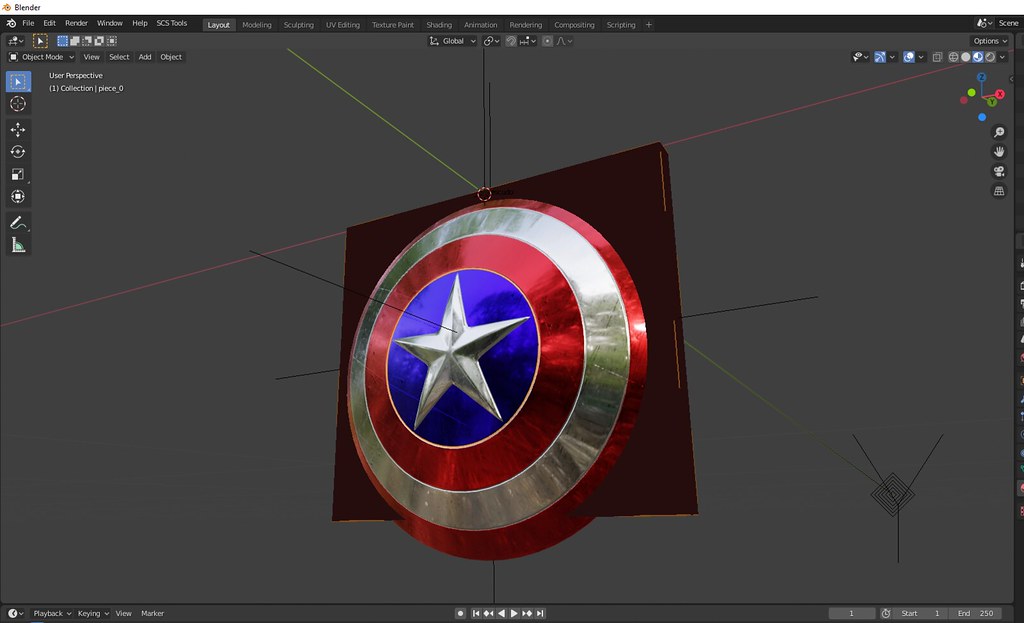
Task: Toggle X-Ray viewing mode
Action: [x=937, y=57]
